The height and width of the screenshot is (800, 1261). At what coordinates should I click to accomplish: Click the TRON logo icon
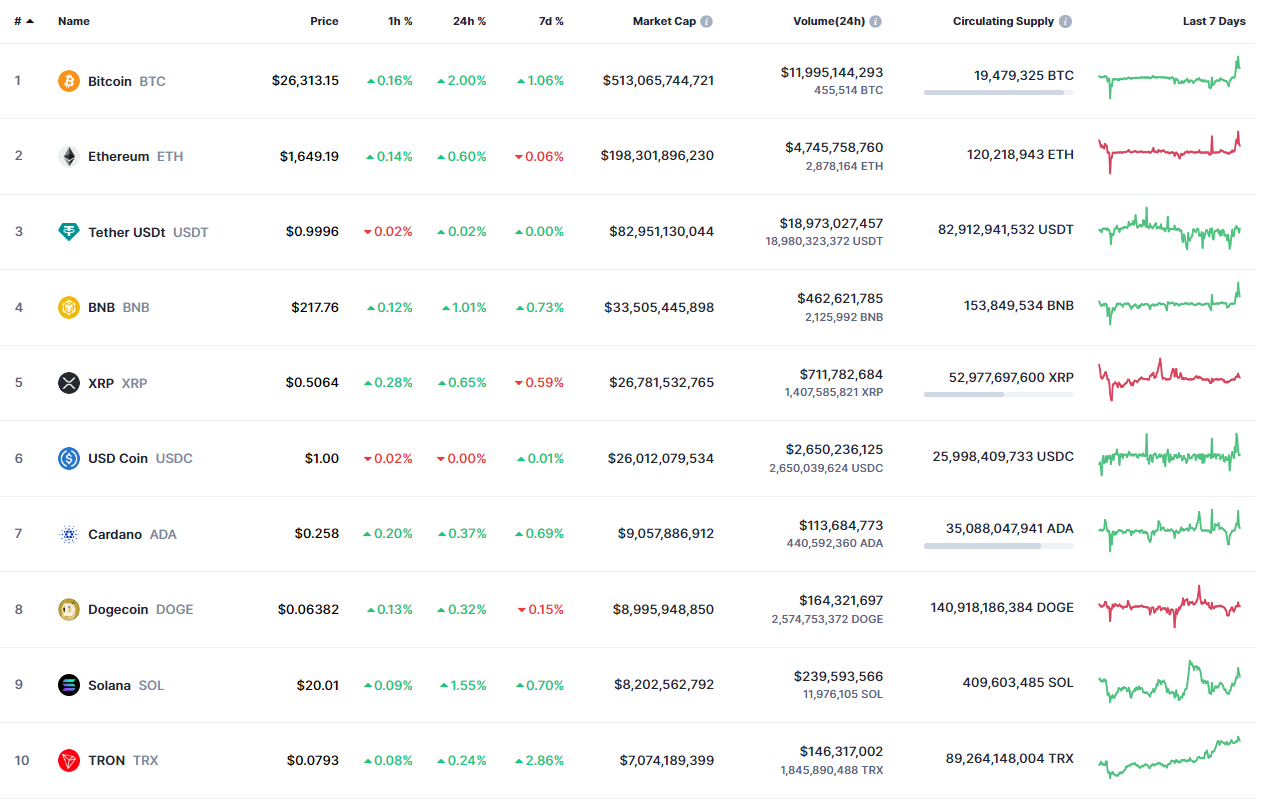69,760
